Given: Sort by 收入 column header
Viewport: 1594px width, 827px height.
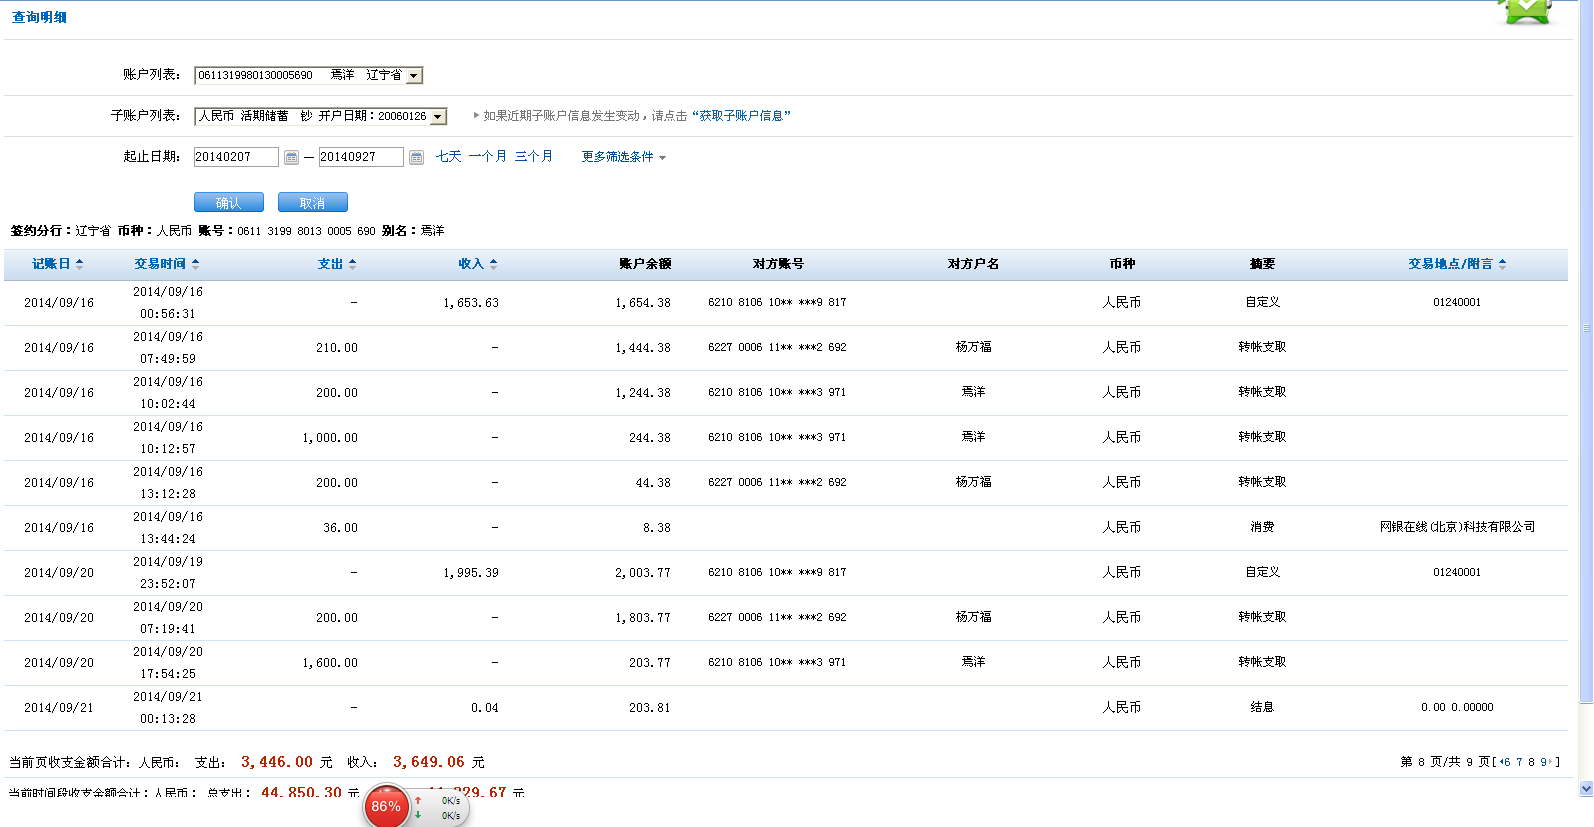Looking at the screenshot, I should click(x=477, y=264).
